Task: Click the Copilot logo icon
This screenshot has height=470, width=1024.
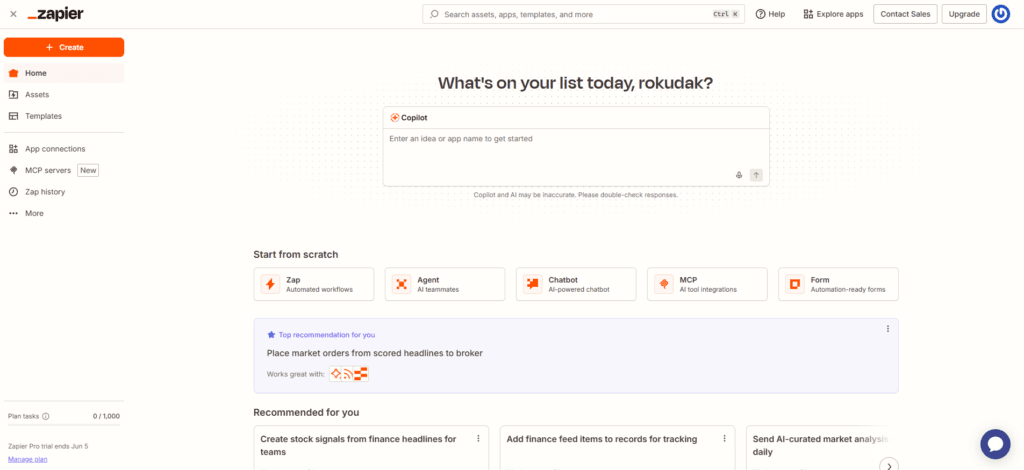Action: pos(394,118)
